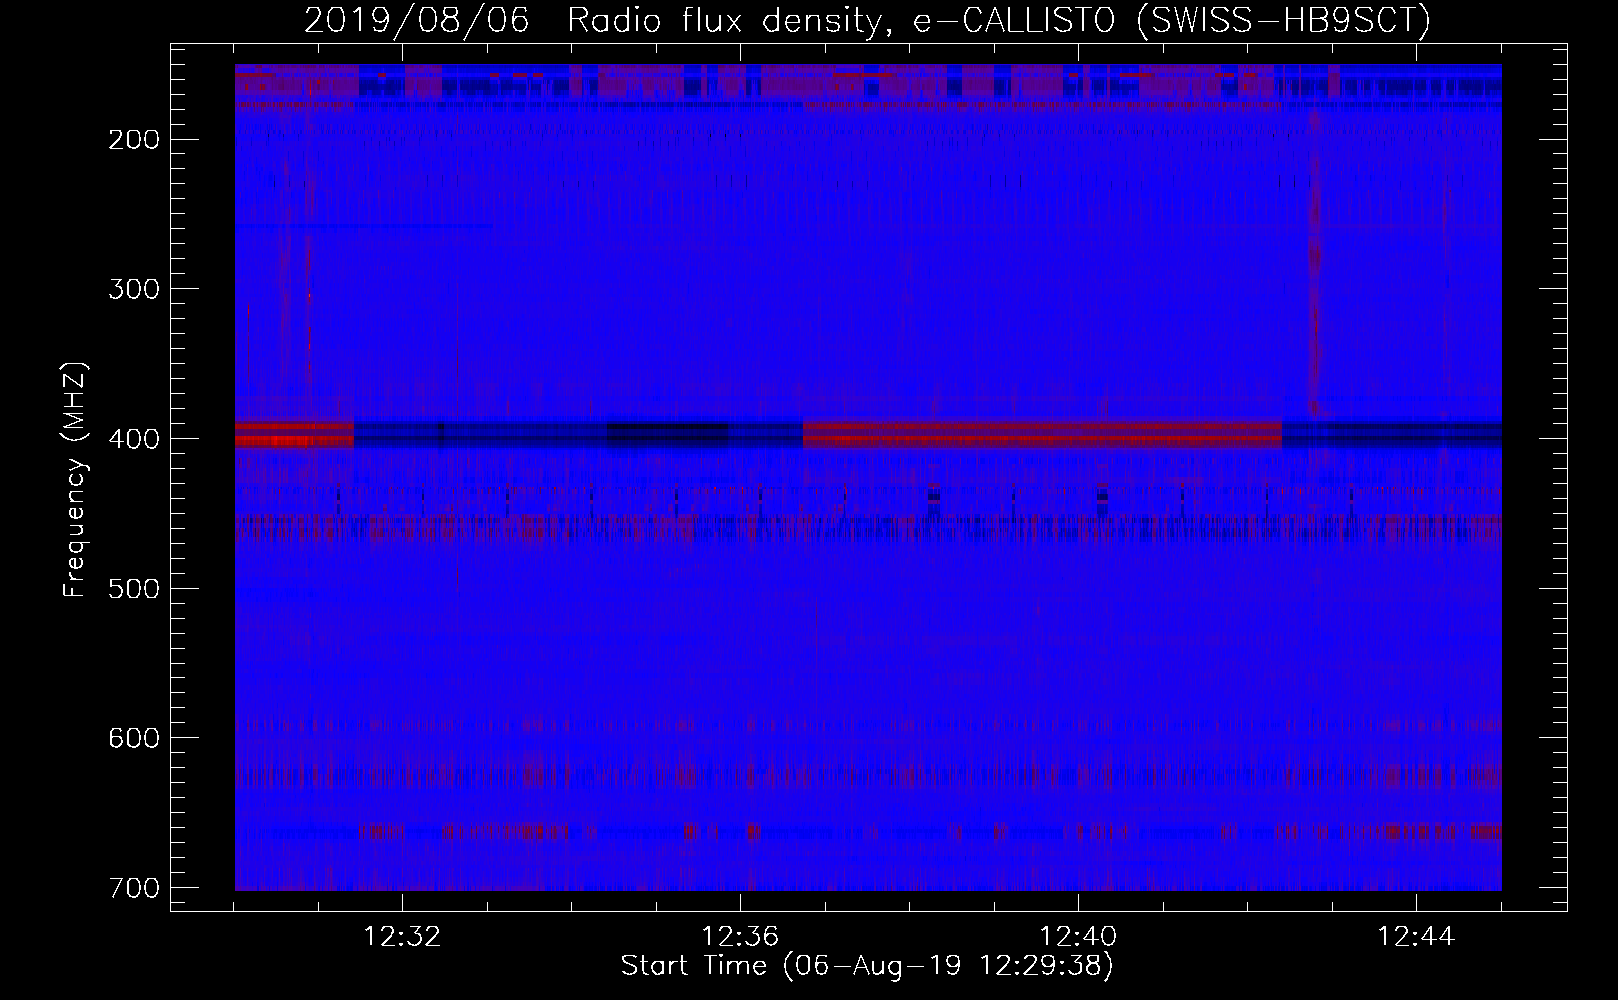Click the 300 frequency tick label
1618x1000 pixels.
click(133, 290)
